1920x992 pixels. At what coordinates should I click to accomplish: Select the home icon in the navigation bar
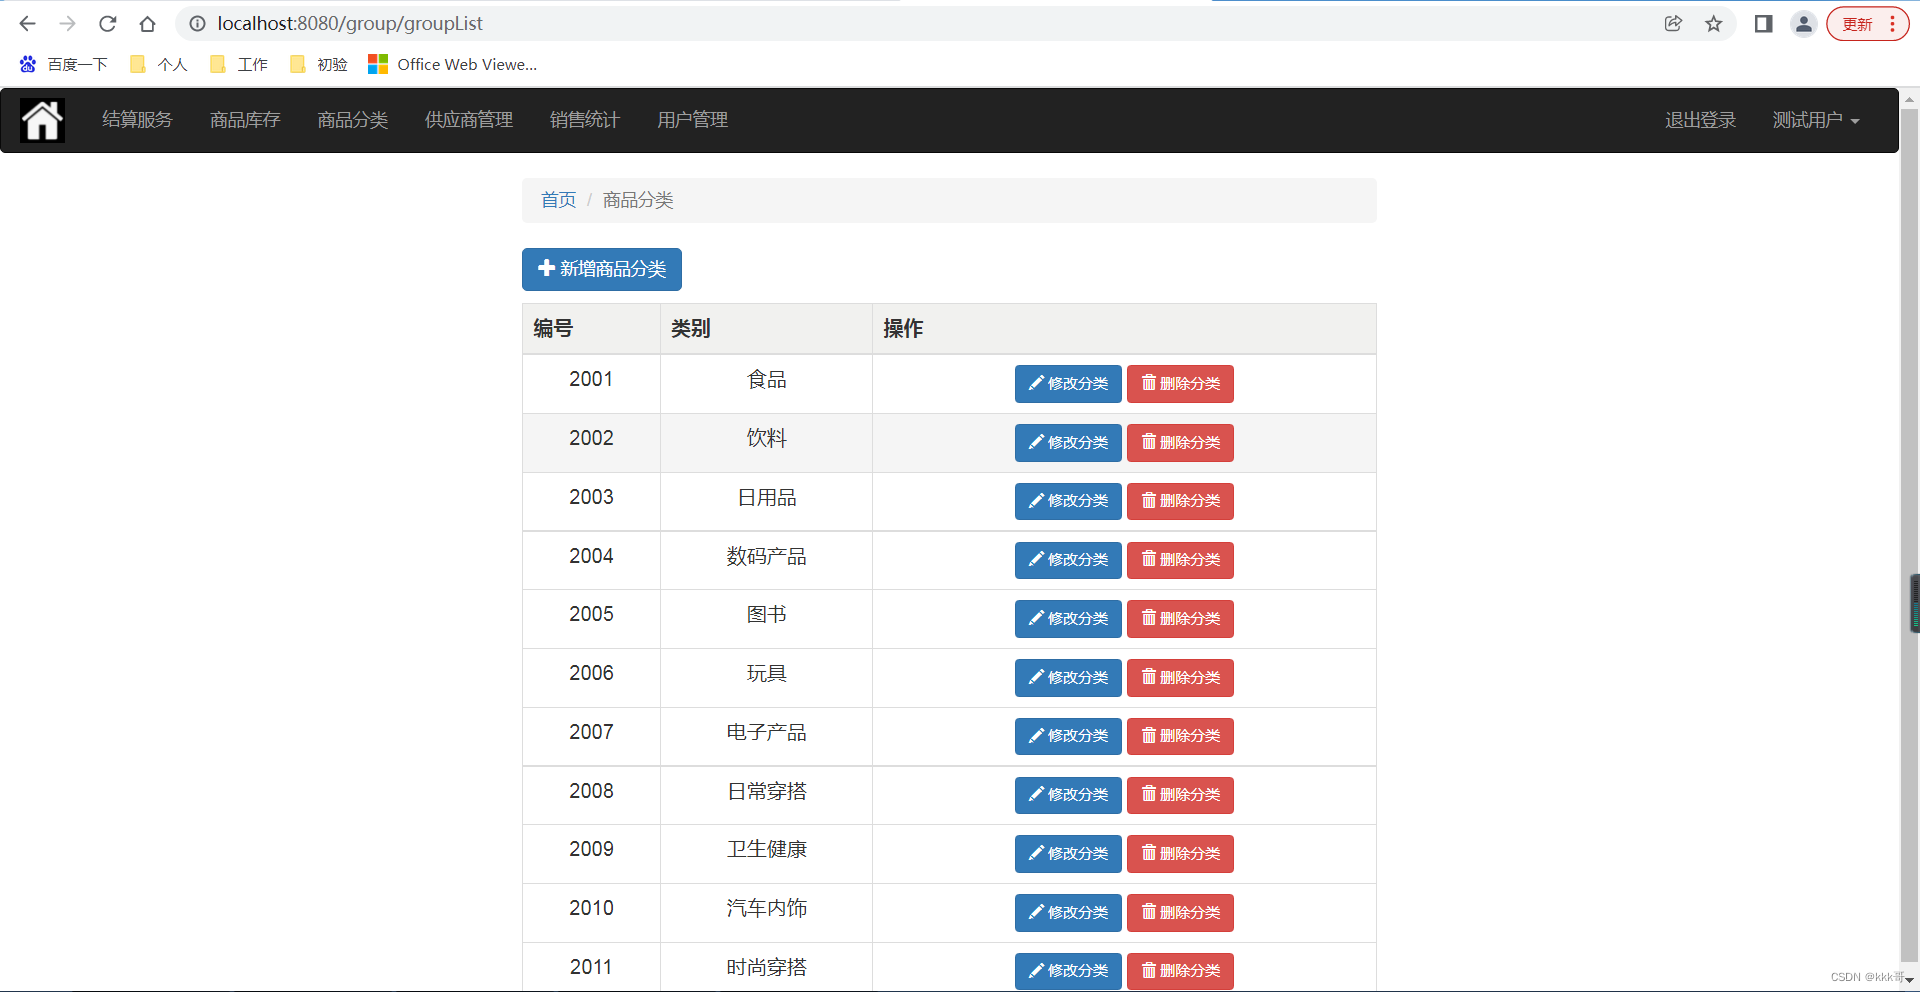click(x=41, y=120)
